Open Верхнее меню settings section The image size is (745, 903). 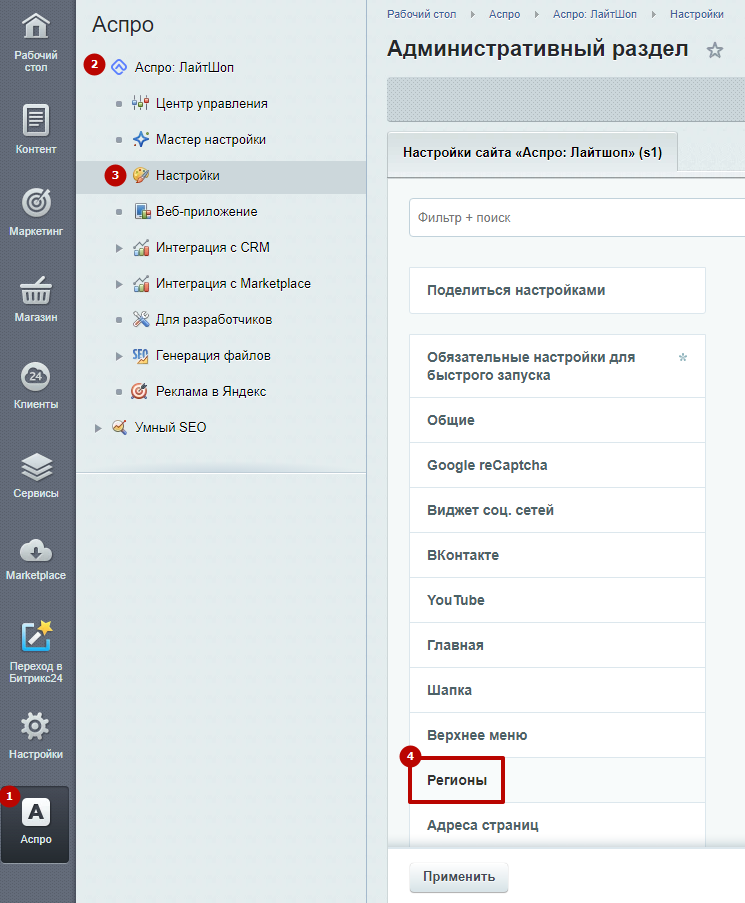pos(557,735)
